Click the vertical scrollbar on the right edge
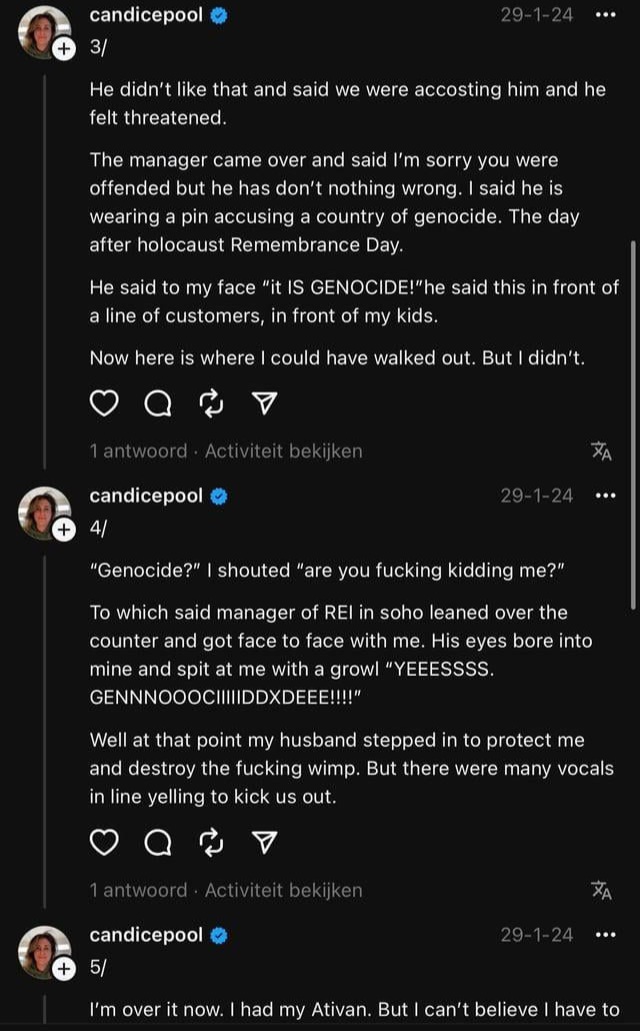640x1031 pixels. [x=633, y=424]
